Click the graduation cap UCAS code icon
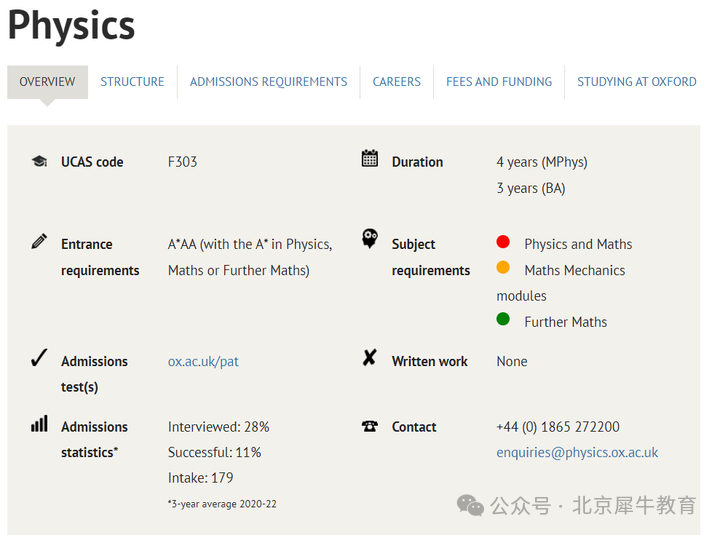720x535 pixels. tap(39, 161)
